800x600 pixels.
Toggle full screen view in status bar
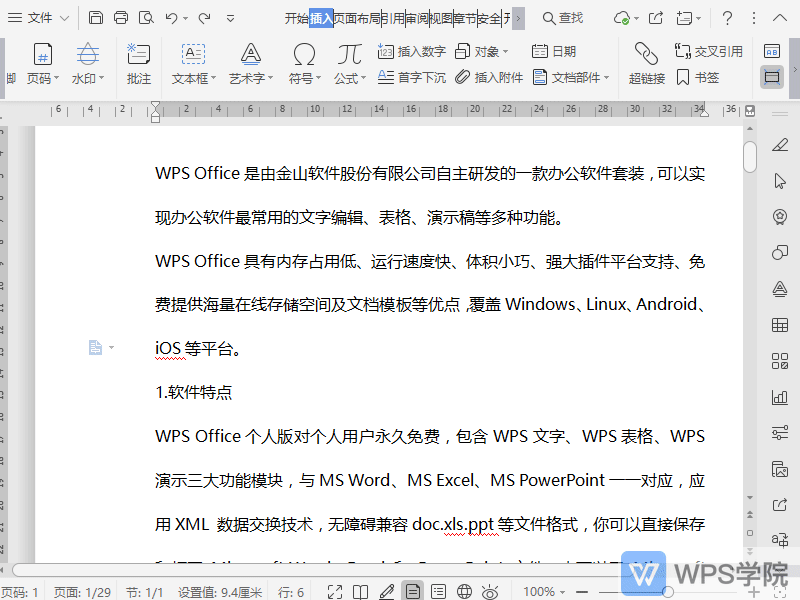[x=335, y=592]
